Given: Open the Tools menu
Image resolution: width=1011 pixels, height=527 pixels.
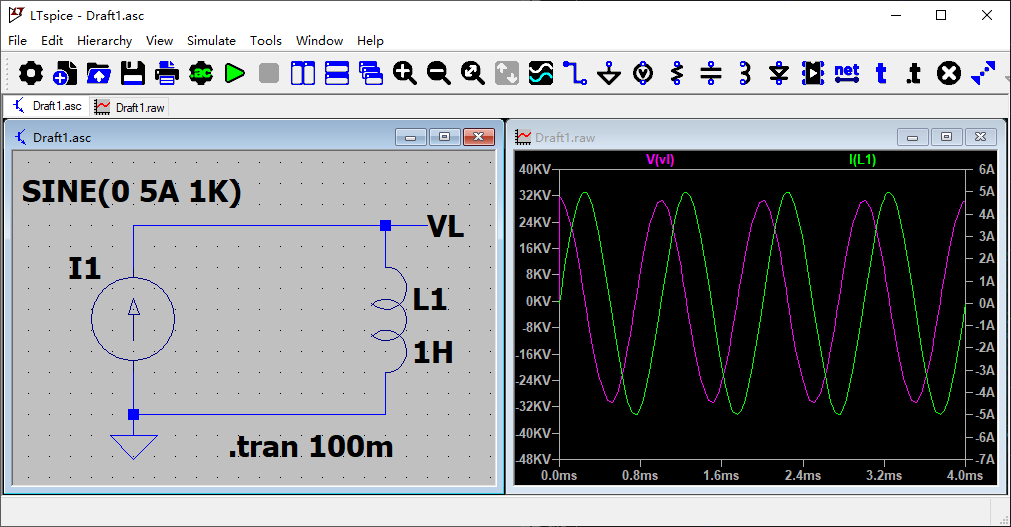Looking at the screenshot, I should (266, 41).
